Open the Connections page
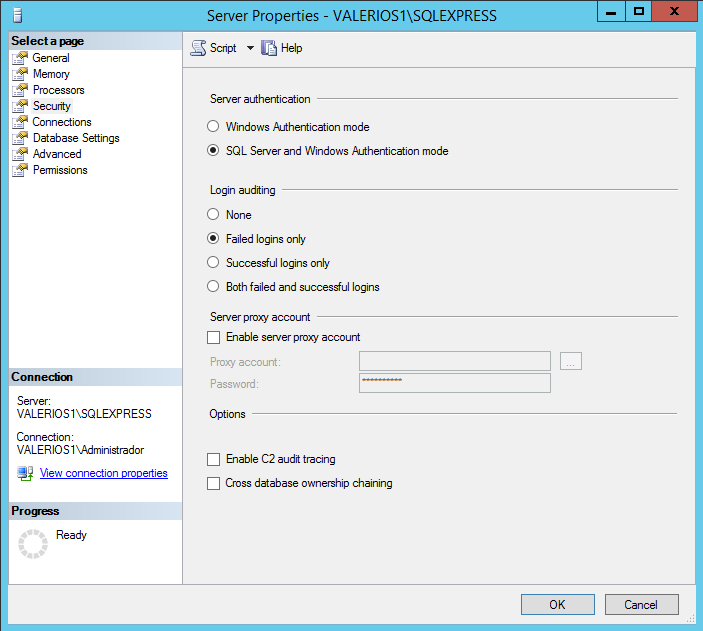Screen dimensions: 703x631 pos(62,122)
